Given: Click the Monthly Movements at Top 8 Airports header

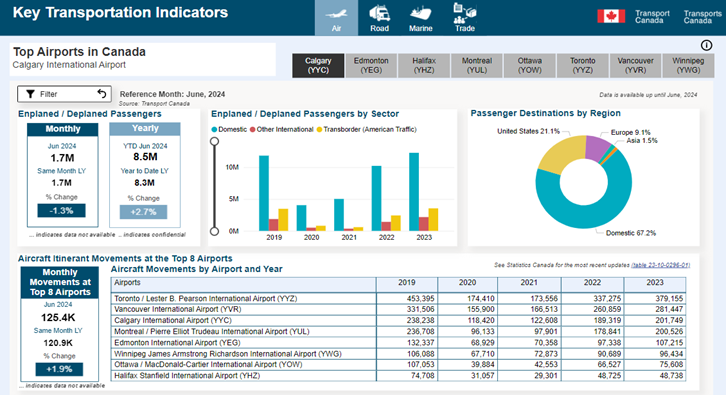Looking at the screenshot, I should point(60,282).
